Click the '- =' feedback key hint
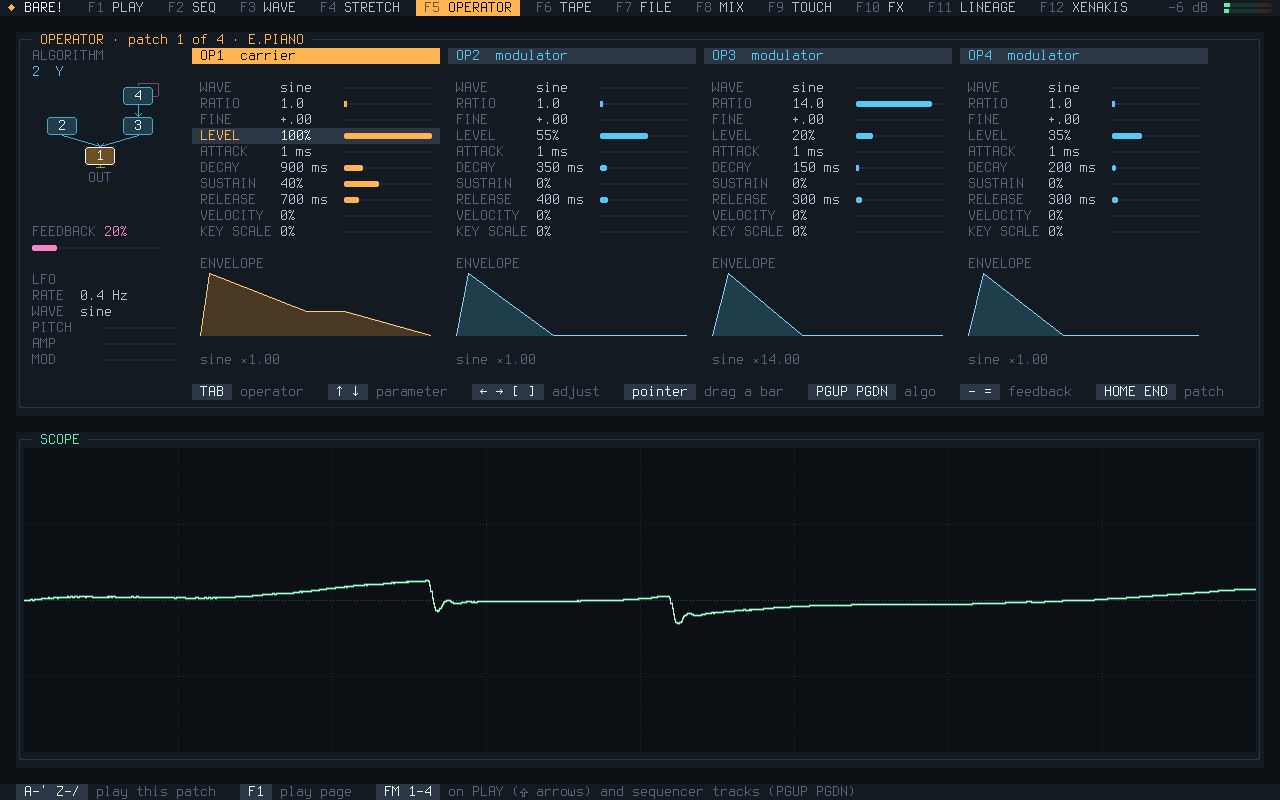 [x=1016, y=392]
